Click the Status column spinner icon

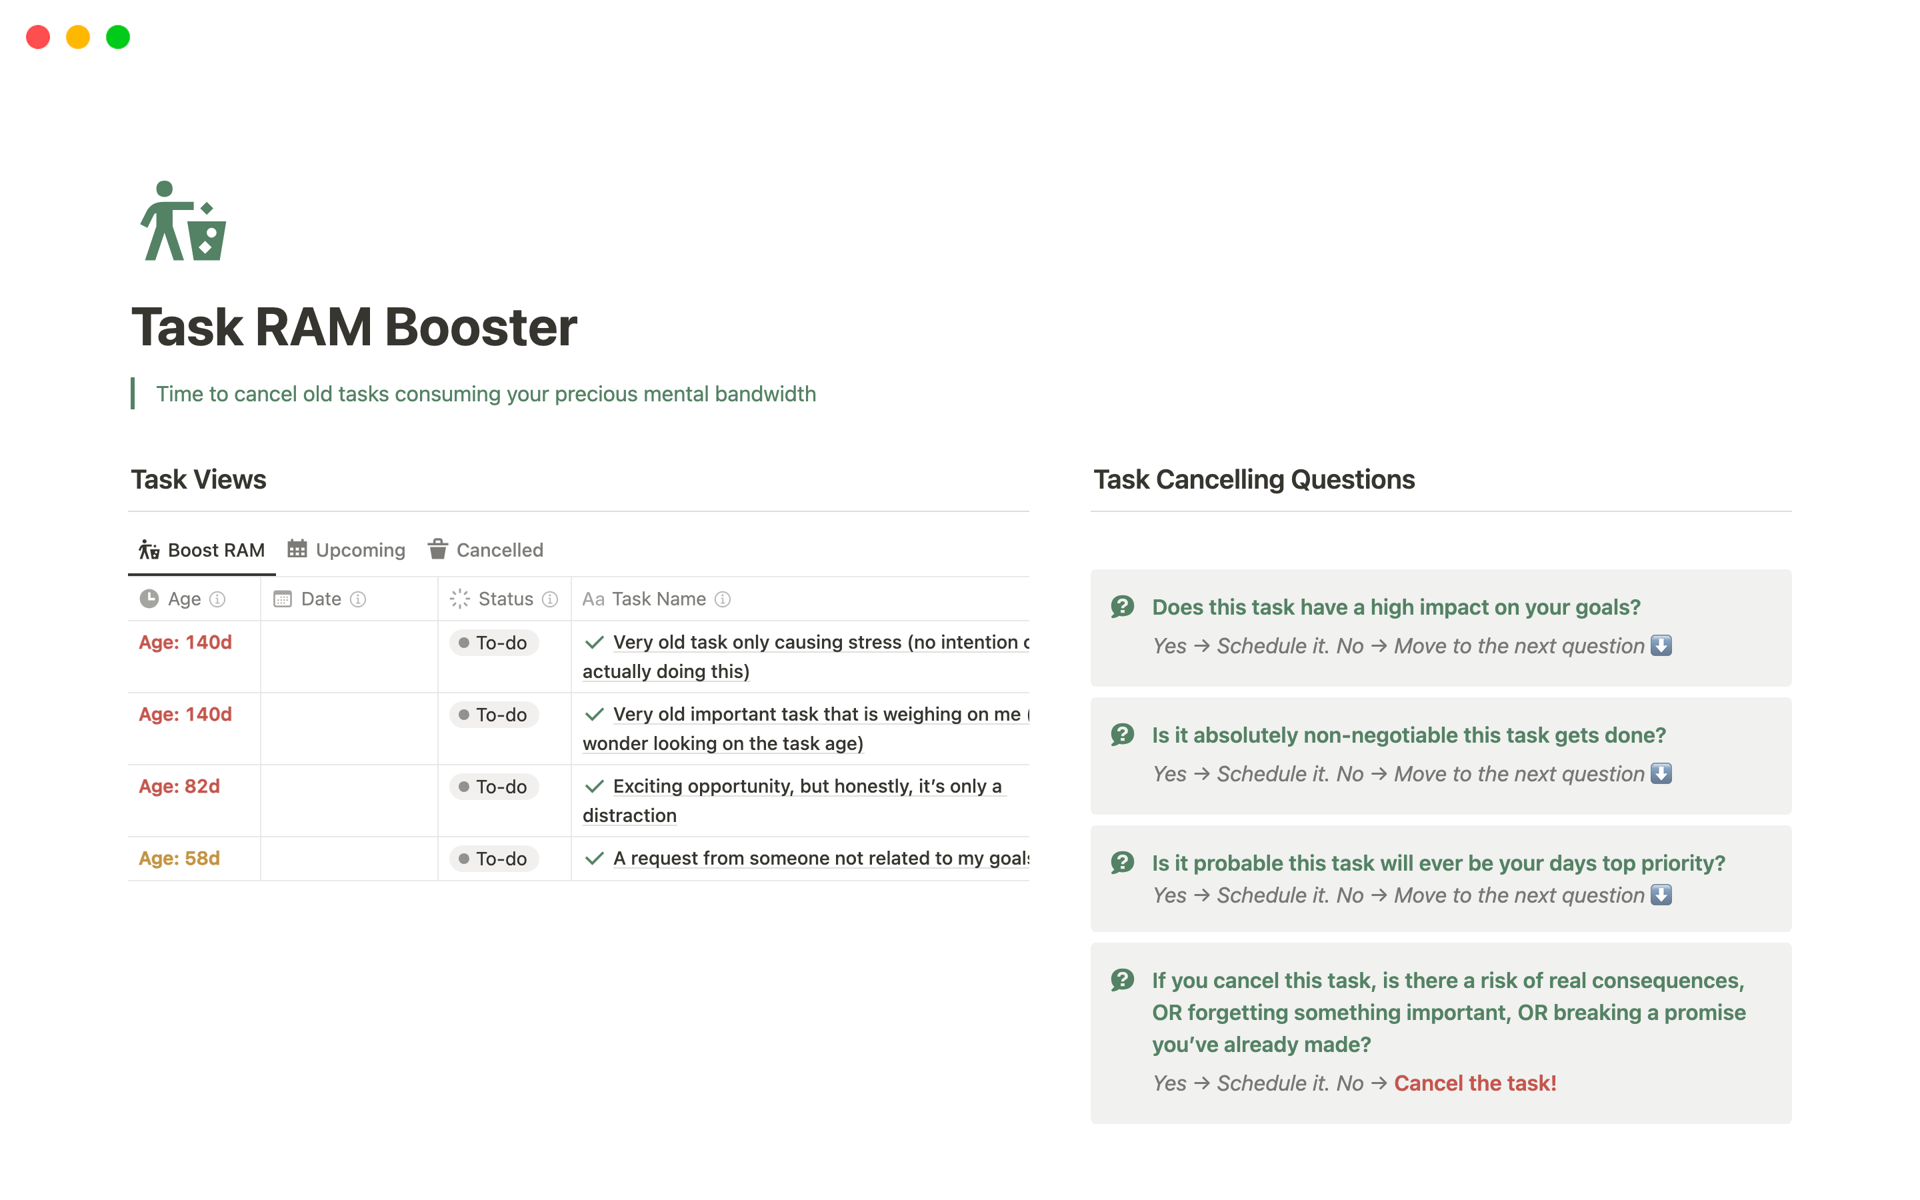(x=460, y=598)
